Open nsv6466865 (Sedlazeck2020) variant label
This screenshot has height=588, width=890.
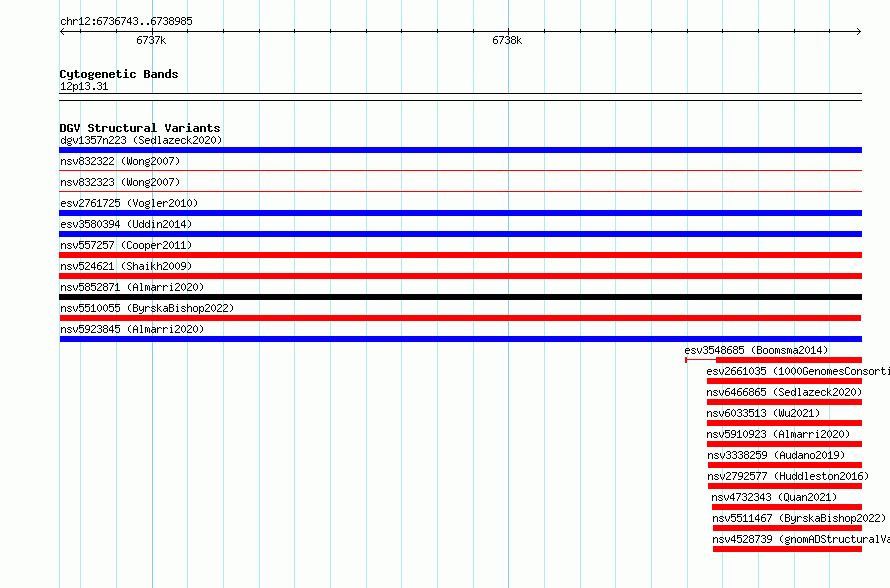tap(784, 392)
